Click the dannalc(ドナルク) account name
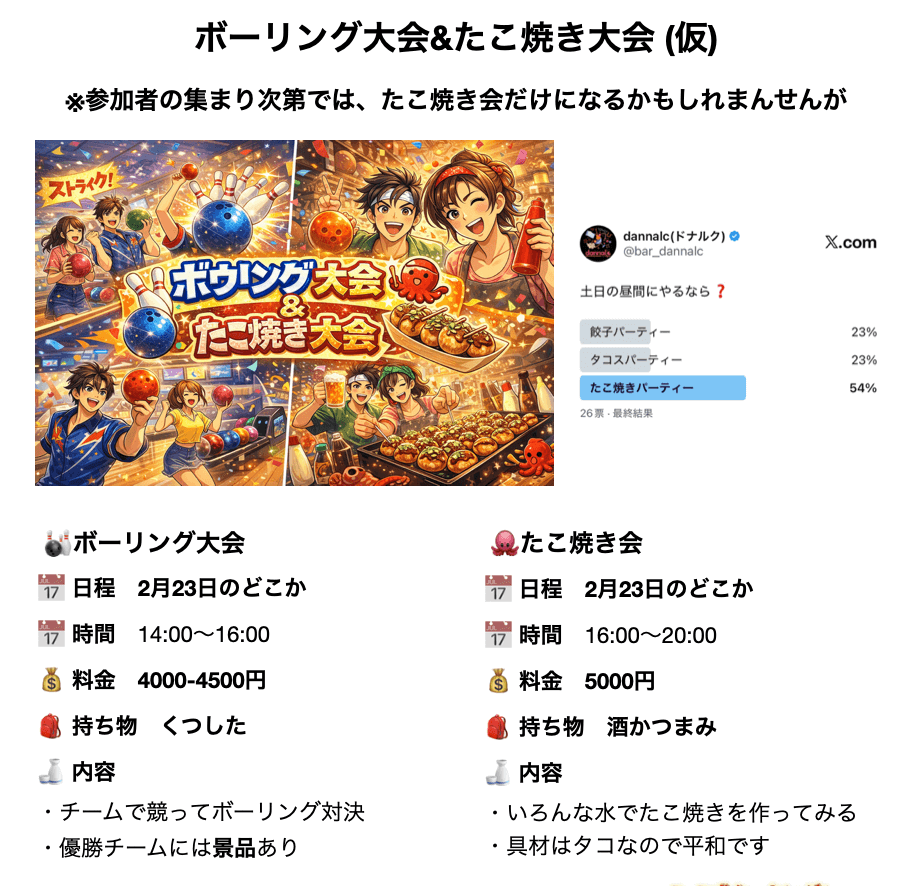Viewport: 920px width, 886px height. pos(674,236)
